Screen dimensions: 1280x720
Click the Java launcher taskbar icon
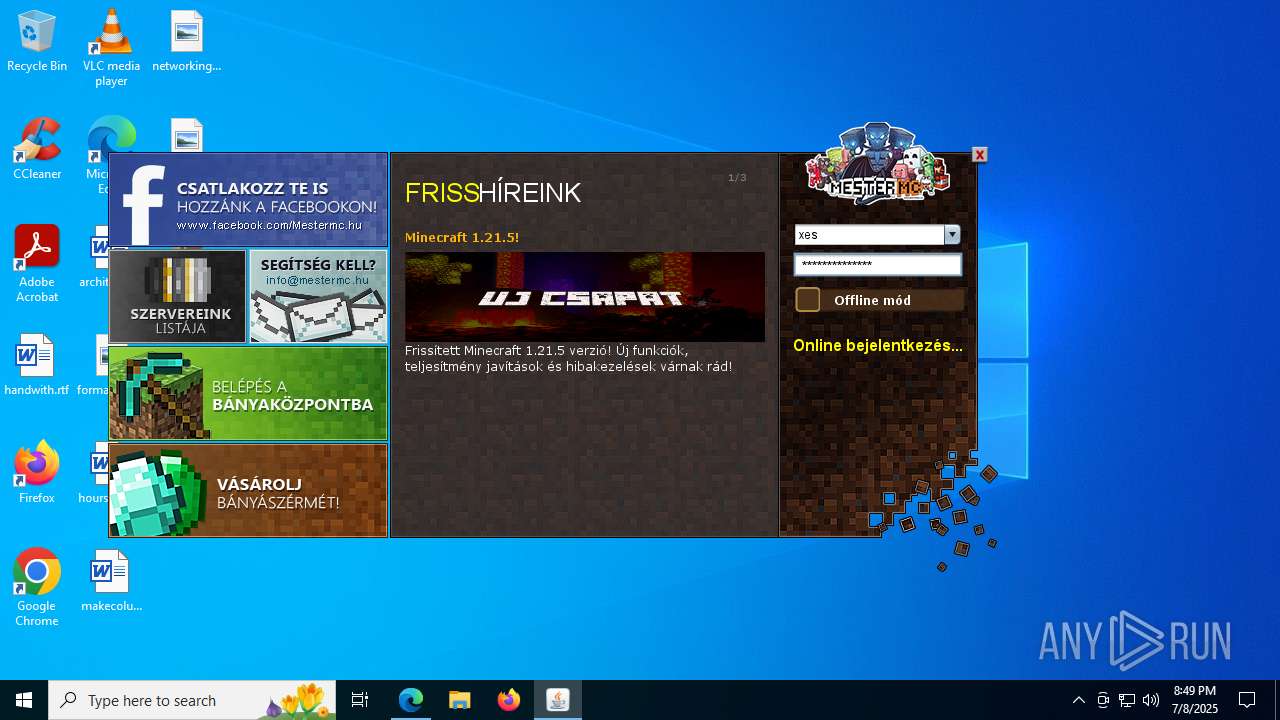(x=558, y=700)
